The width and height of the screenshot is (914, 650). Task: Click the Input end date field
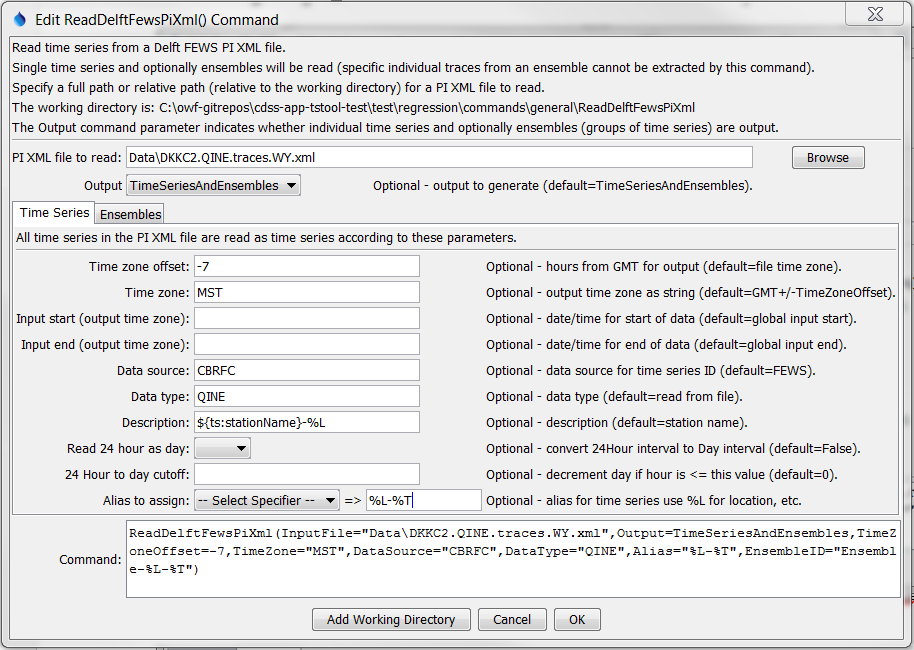(x=306, y=343)
